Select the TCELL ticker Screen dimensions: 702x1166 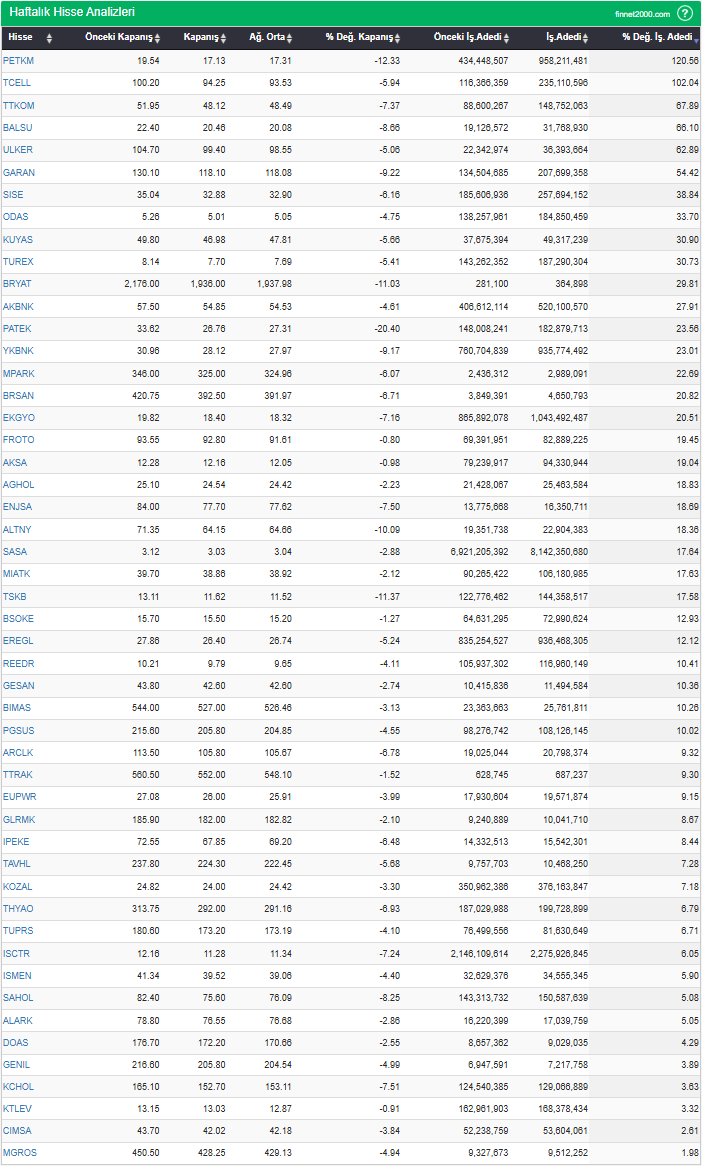17,83
